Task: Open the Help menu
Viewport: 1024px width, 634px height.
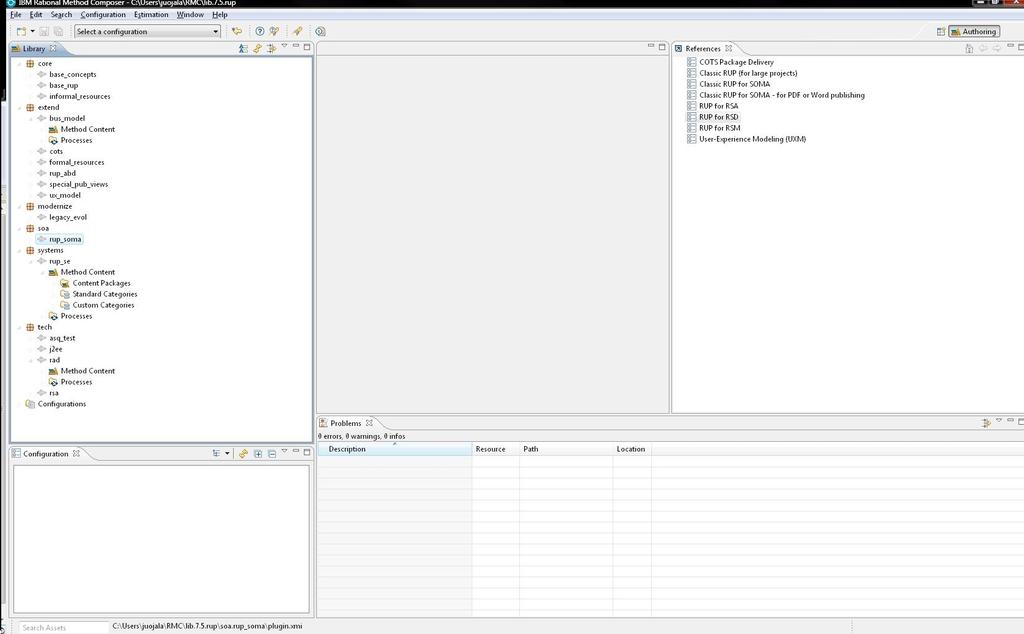Action: click(220, 14)
